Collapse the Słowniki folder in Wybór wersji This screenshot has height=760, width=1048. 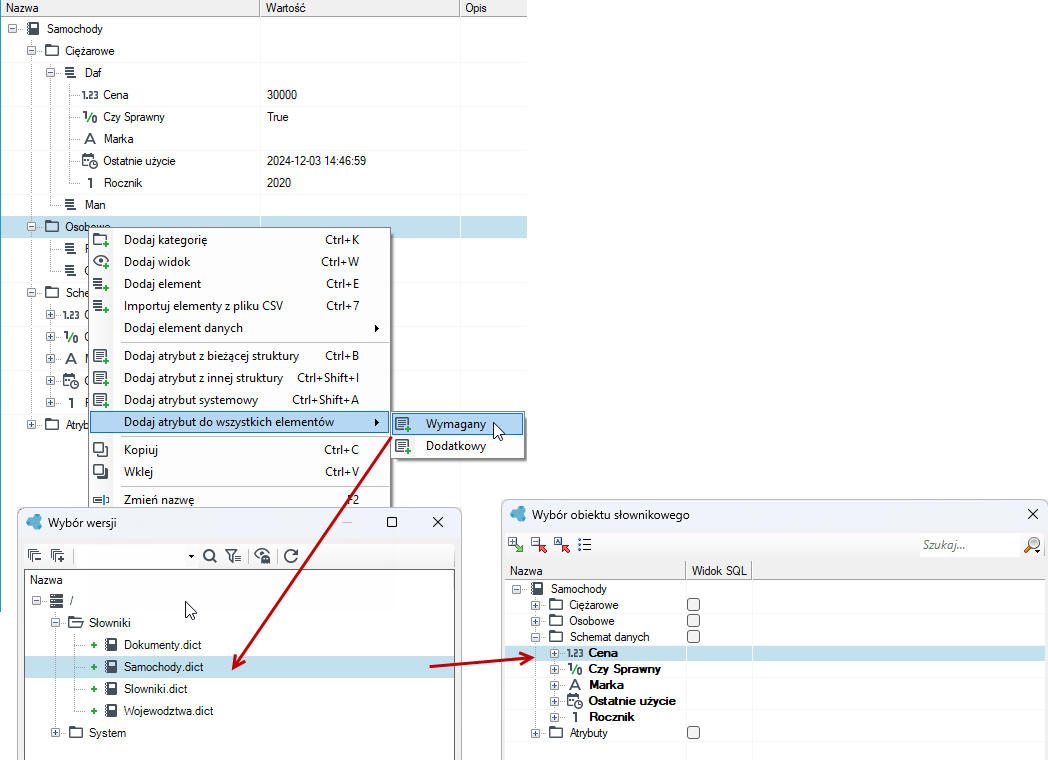click(55, 623)
